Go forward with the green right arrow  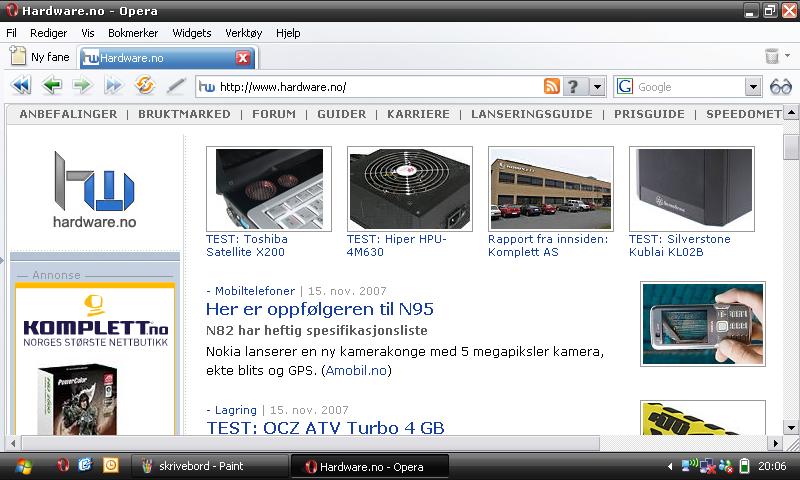83,85
